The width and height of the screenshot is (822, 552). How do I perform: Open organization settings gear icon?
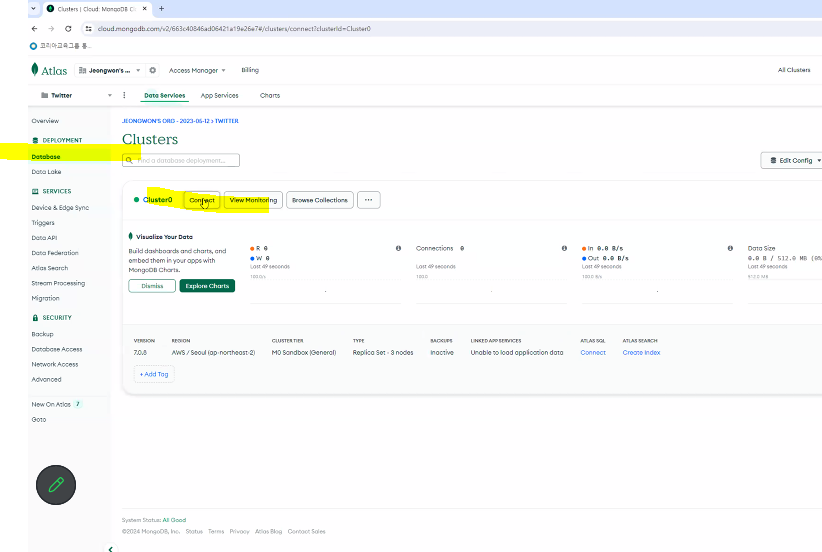153,70
